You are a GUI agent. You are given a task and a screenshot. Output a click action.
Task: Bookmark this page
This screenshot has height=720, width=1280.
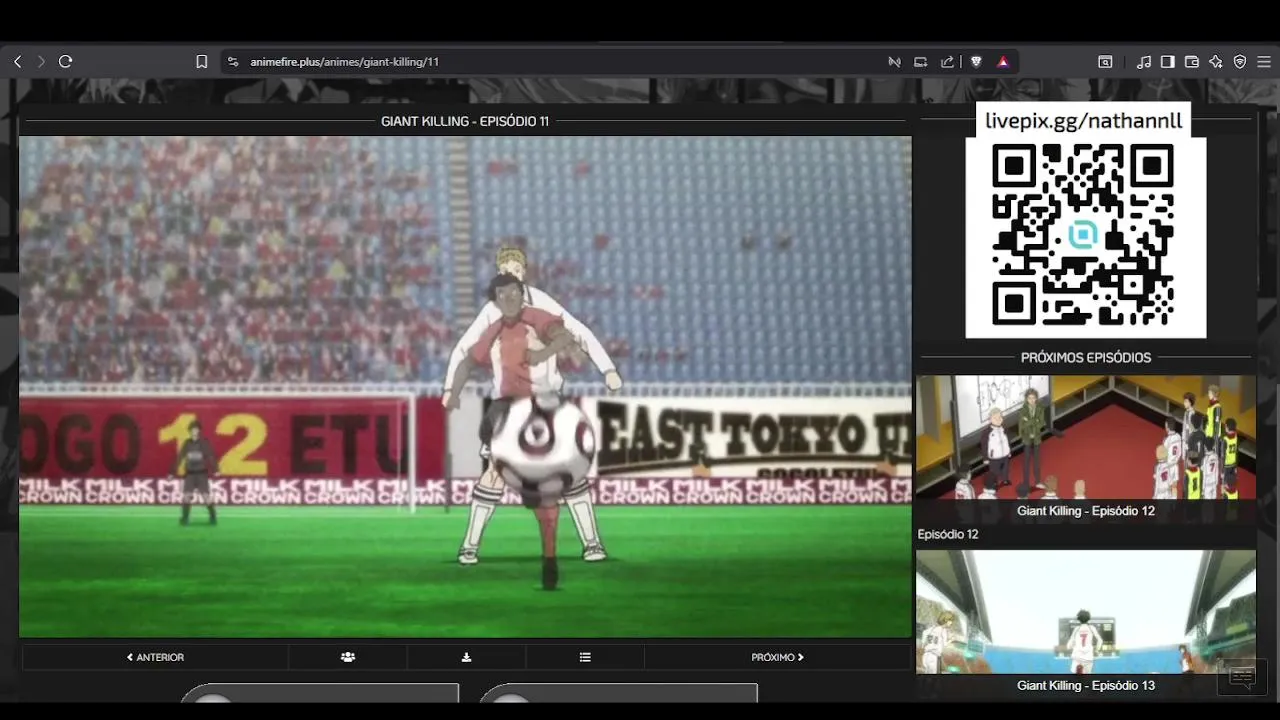[202, 62]
